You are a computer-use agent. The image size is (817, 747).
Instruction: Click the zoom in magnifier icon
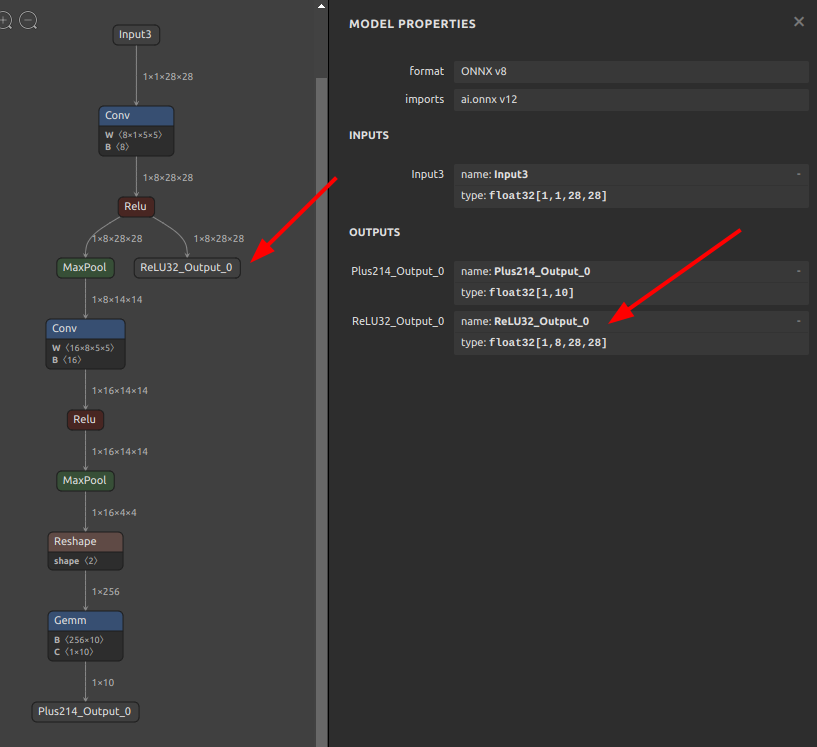click(5, 20)
